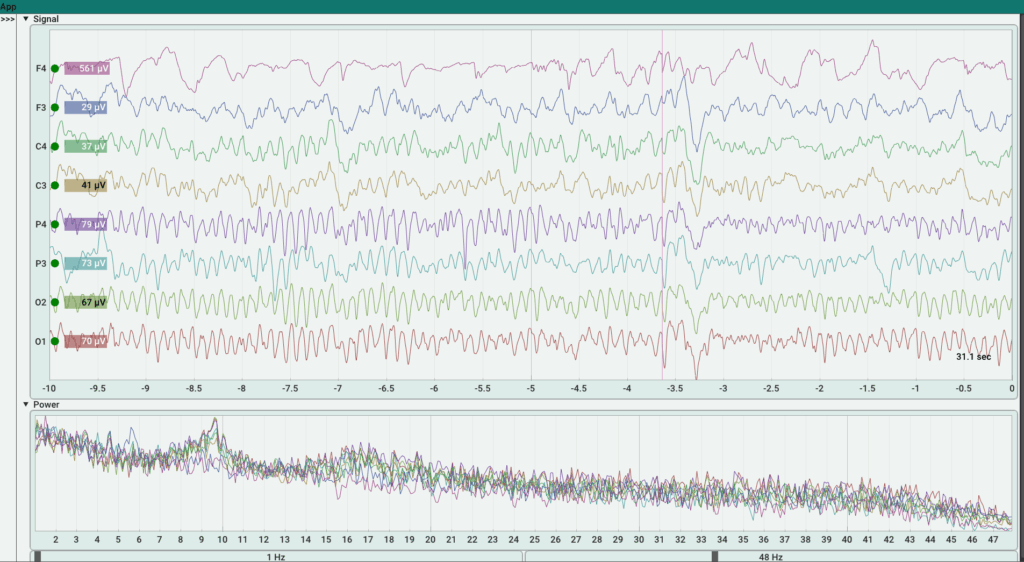
Task: Click the C3 channel green indicator
Action: tap(55, 186)
